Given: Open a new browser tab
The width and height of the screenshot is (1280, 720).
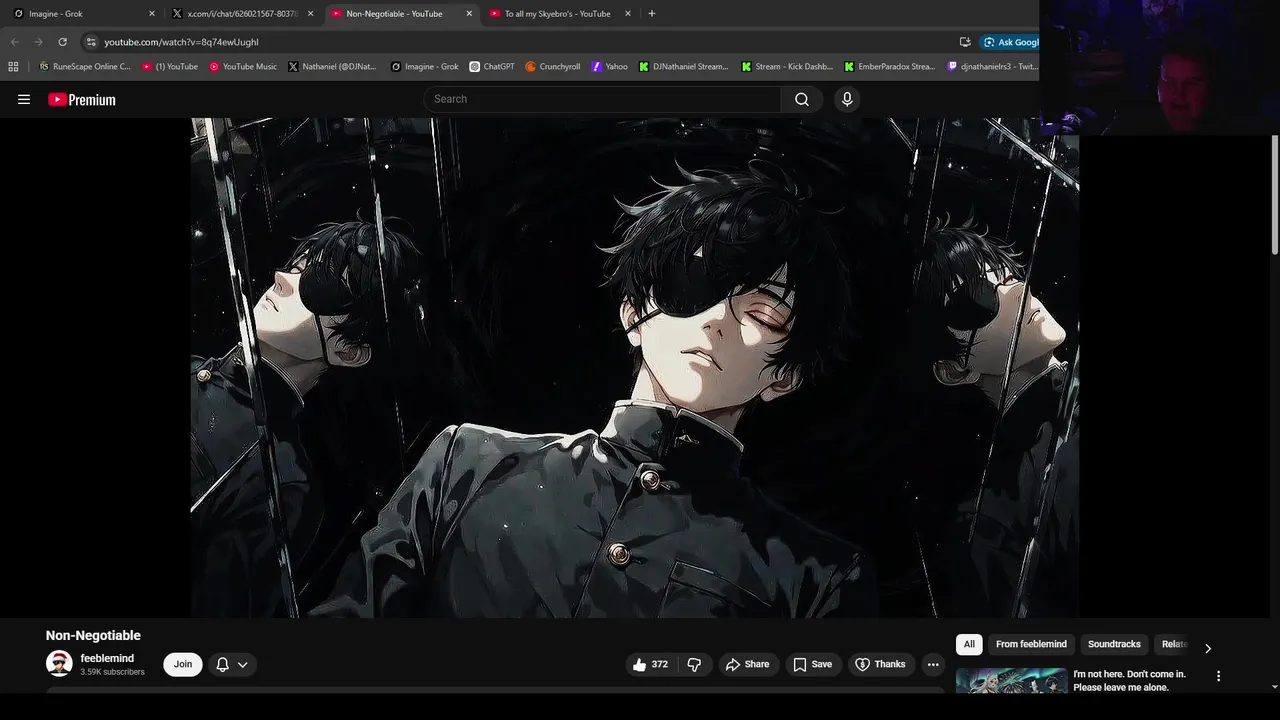Looking at the screenshot, I should point(651,14).
